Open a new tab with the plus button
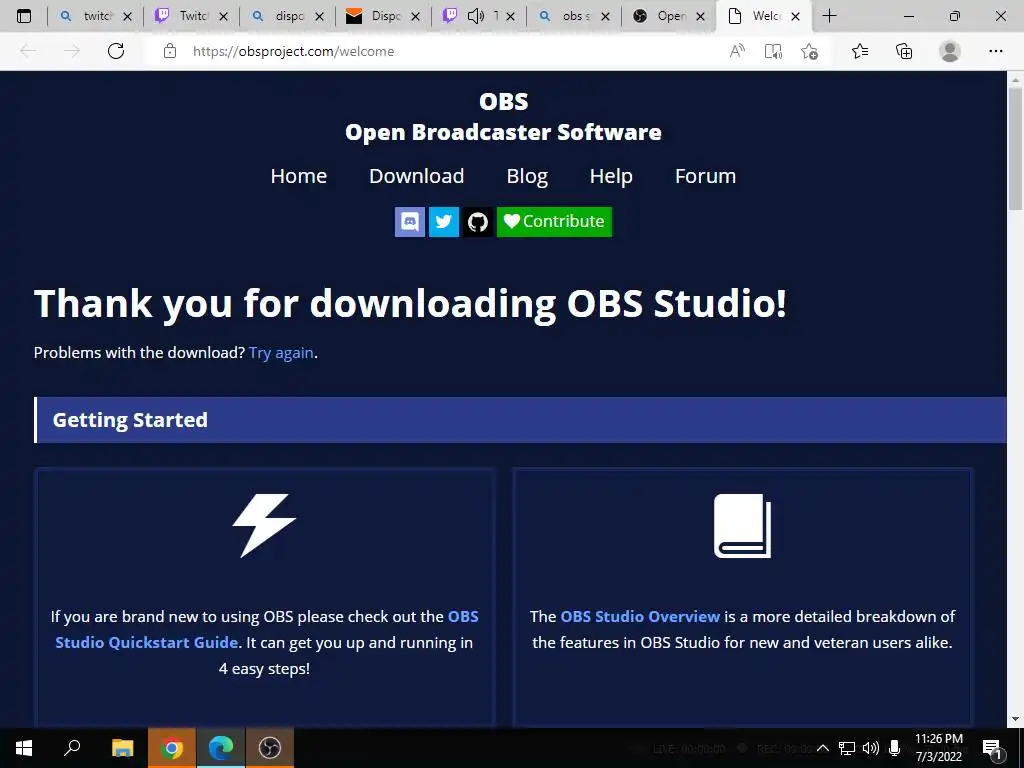 point(829,16)
